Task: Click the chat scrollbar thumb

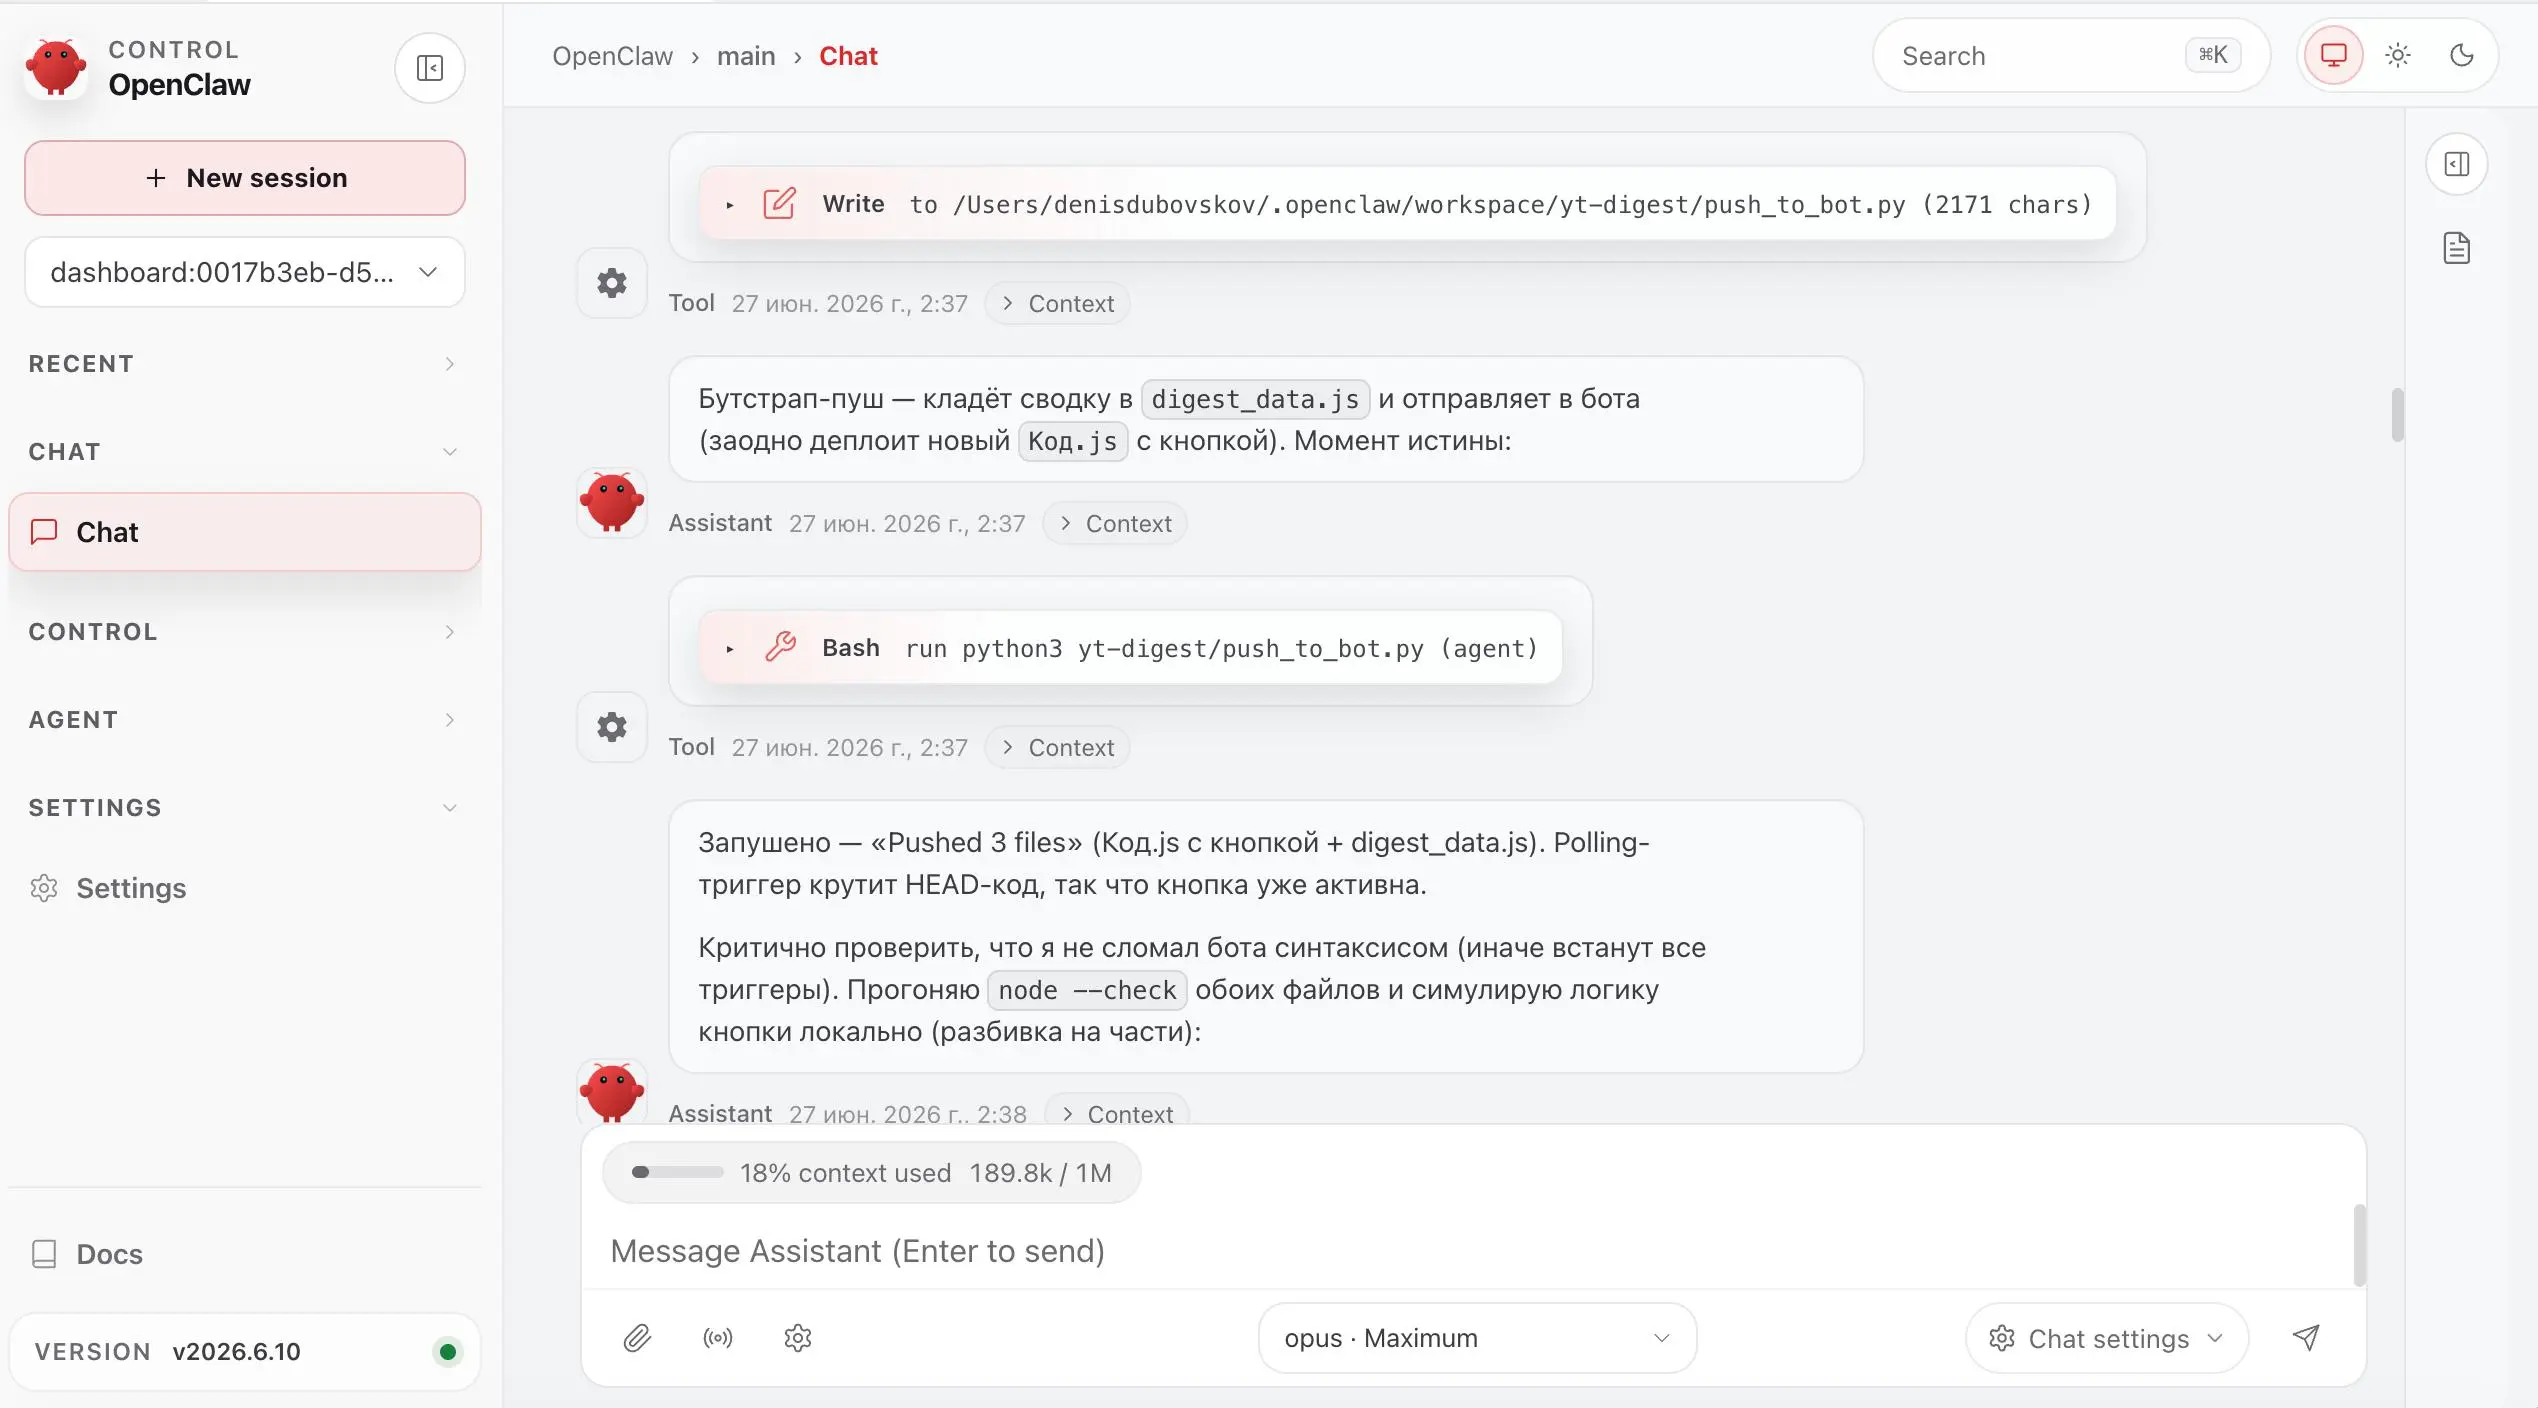Action: pyautogui.click(x=2397, y=414)
